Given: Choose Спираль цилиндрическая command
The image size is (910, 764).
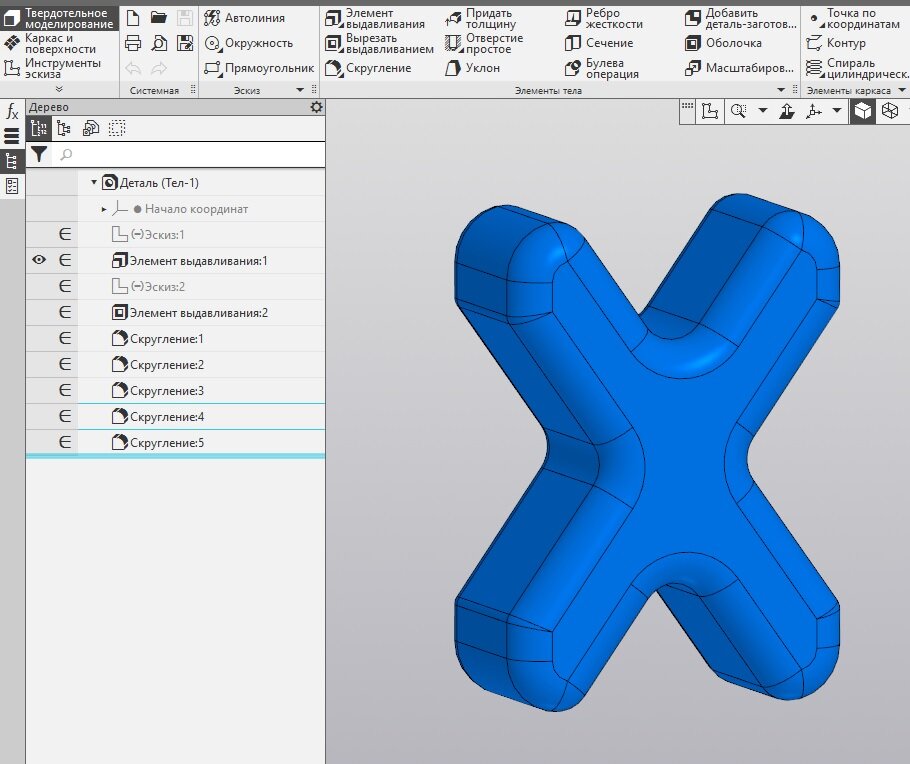Looking at the screenshot, I should tap(857, 69).
